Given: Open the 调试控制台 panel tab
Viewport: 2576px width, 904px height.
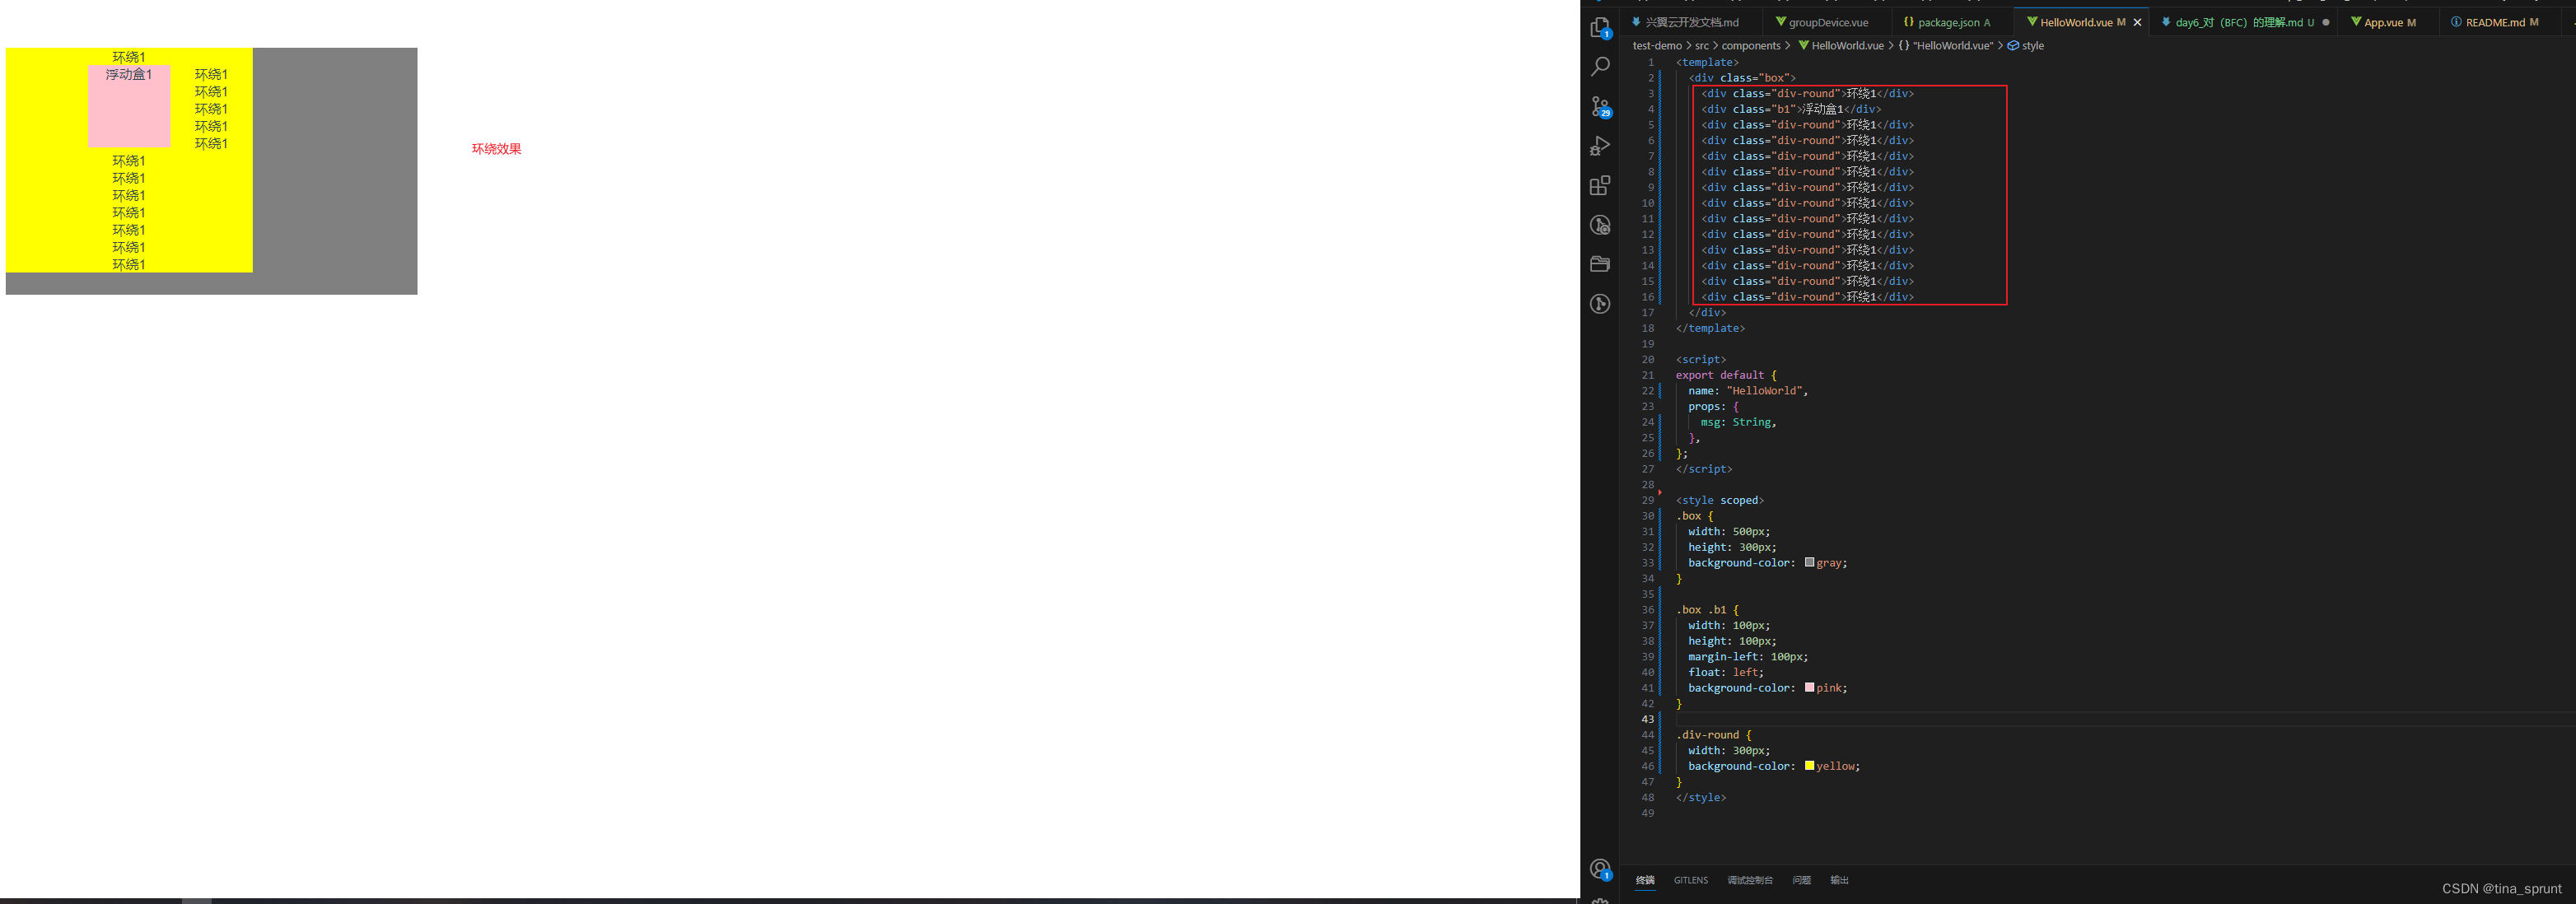Looking at the screenshot, I should [x=1749, y=880].
